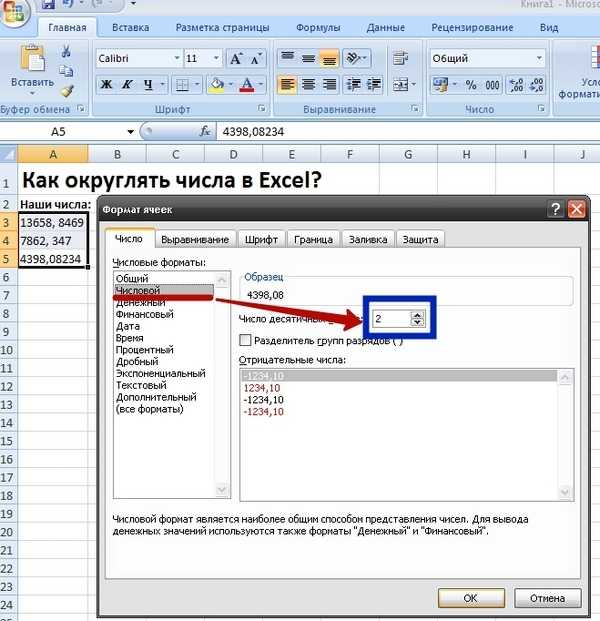Viewport: 600px width, 621px height.
Task: Apply thousands separator 000 icon
Action: coord(492,85)
